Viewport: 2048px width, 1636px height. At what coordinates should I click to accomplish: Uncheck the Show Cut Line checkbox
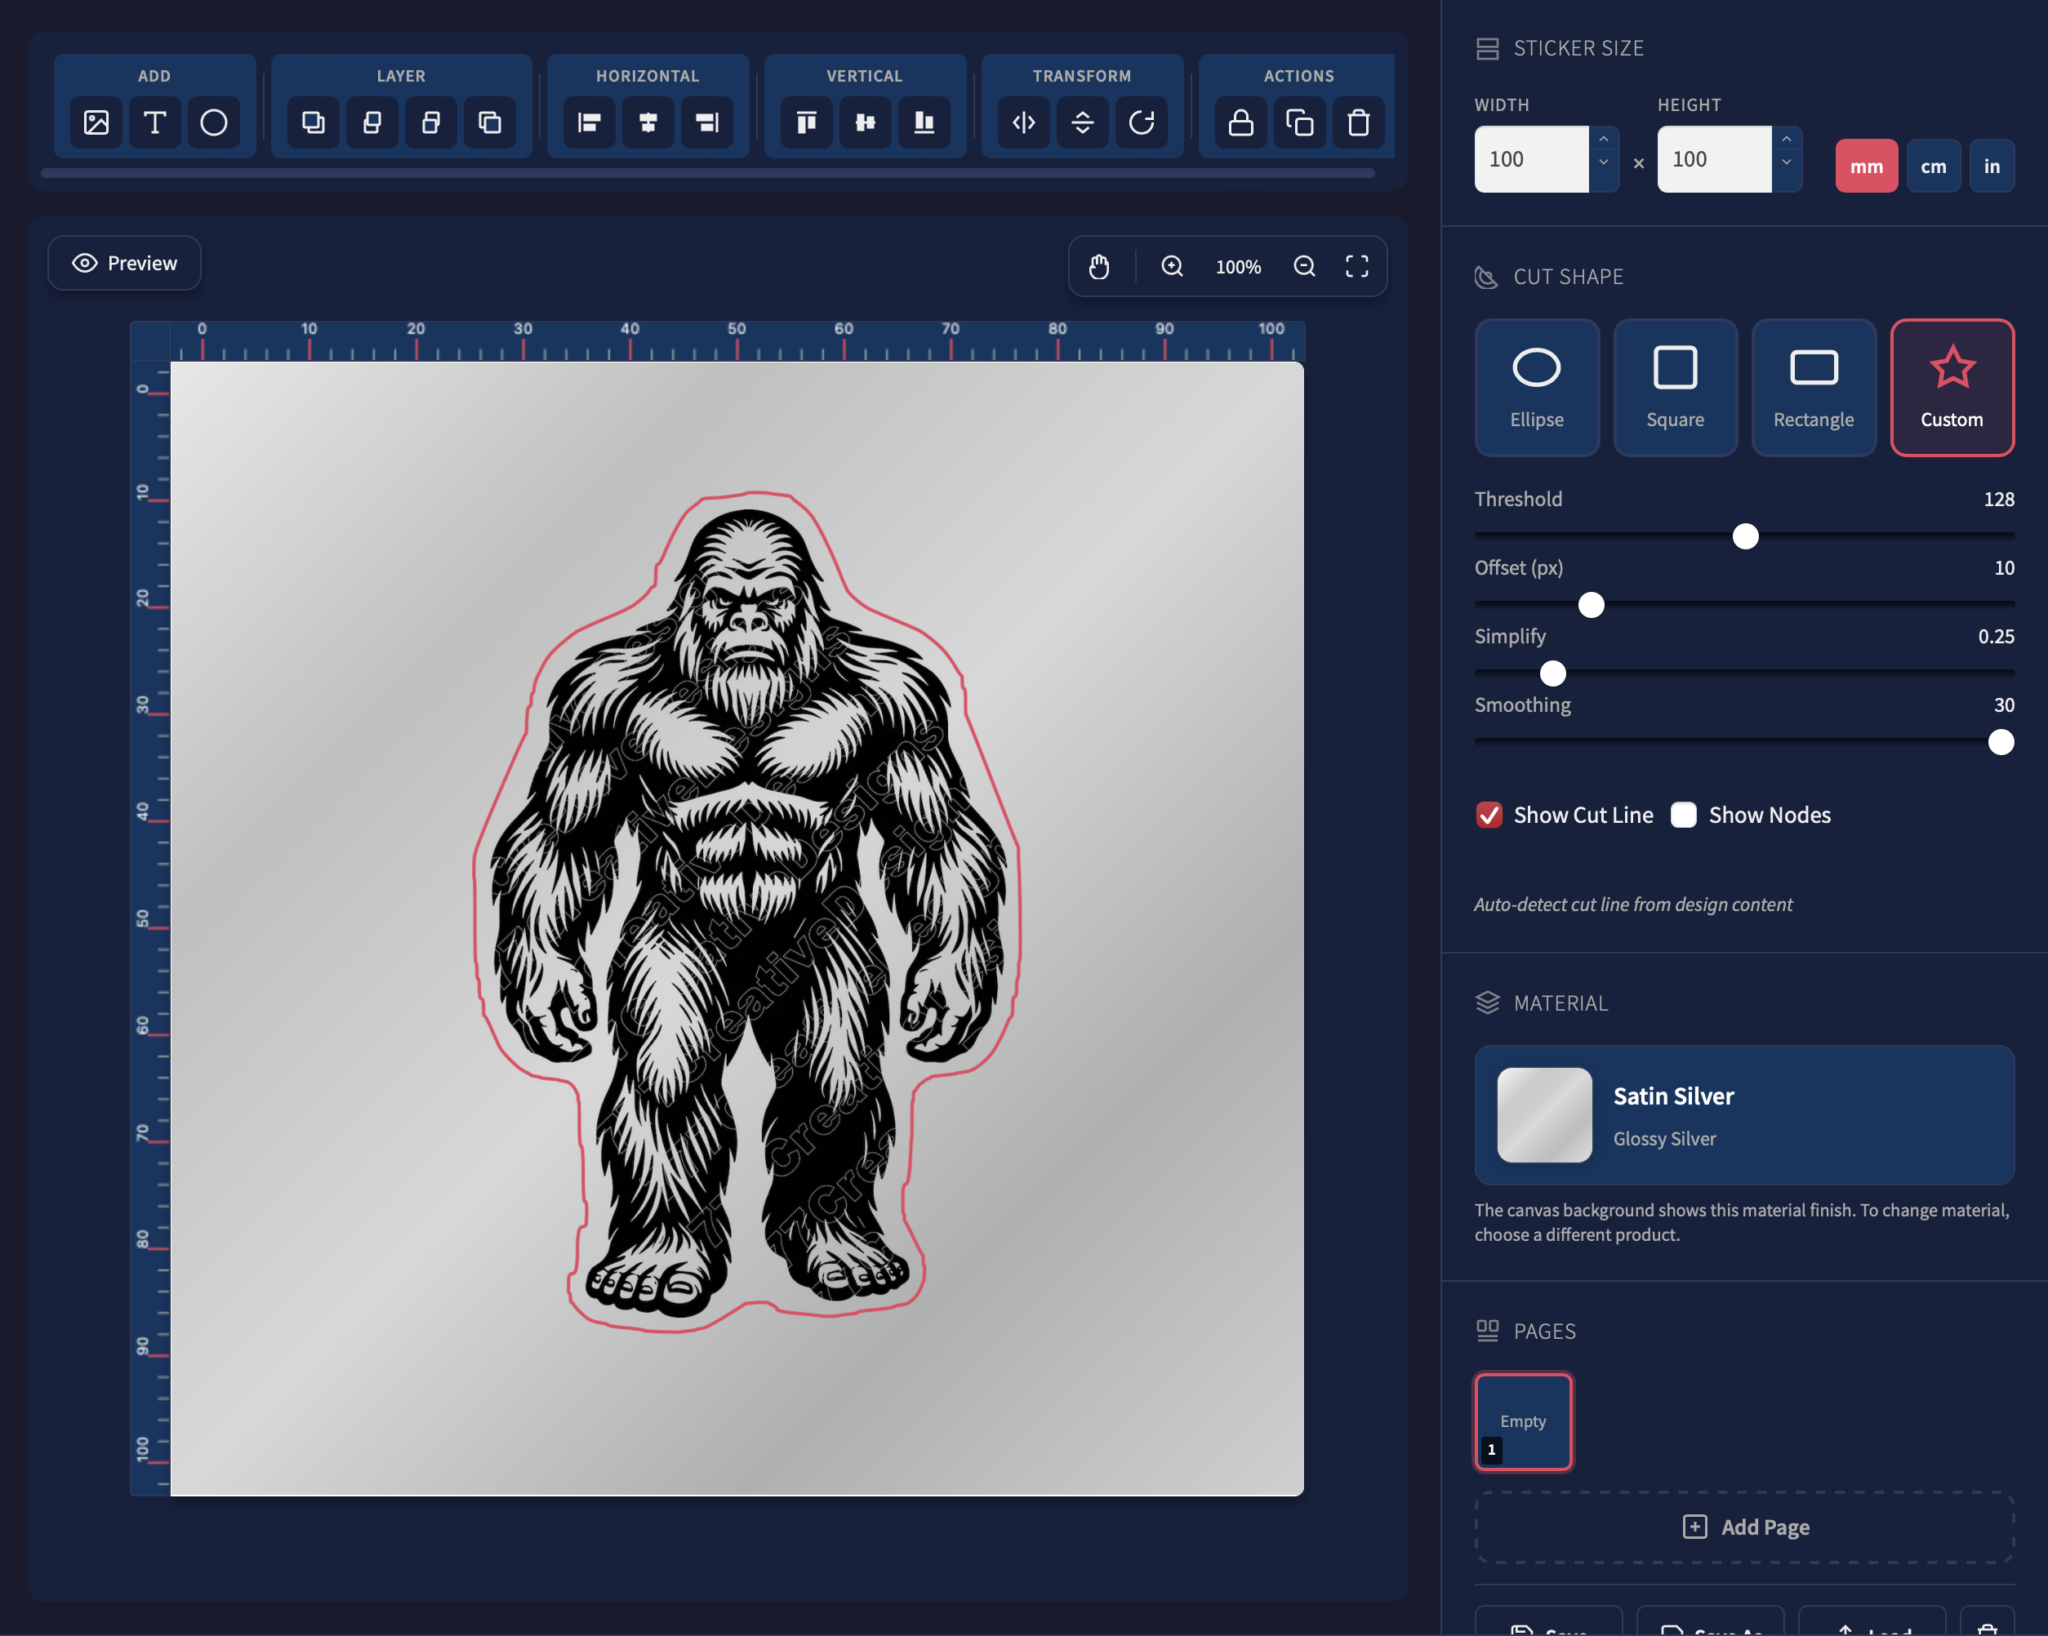click(1489, 815)
